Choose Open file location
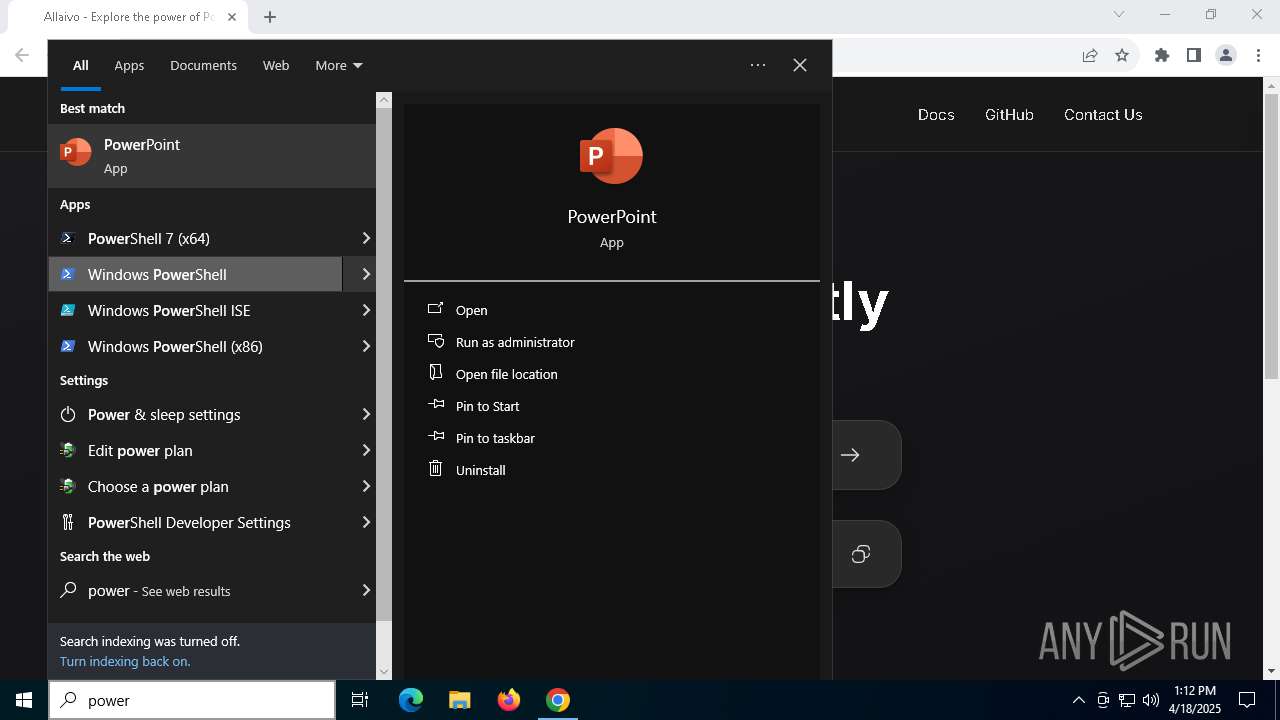Viewport: 1280px width, 720px height. tap(493, 374)
